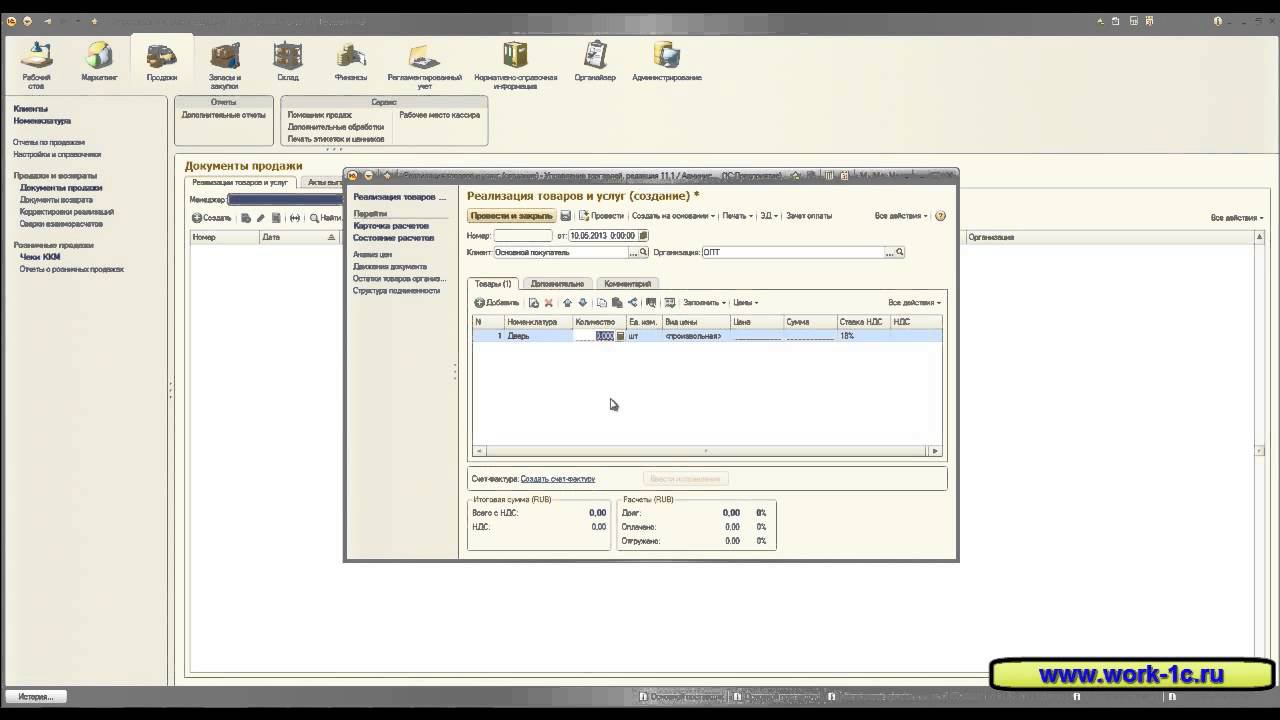Open the Регламентированный учет section

tap(424, 65)
